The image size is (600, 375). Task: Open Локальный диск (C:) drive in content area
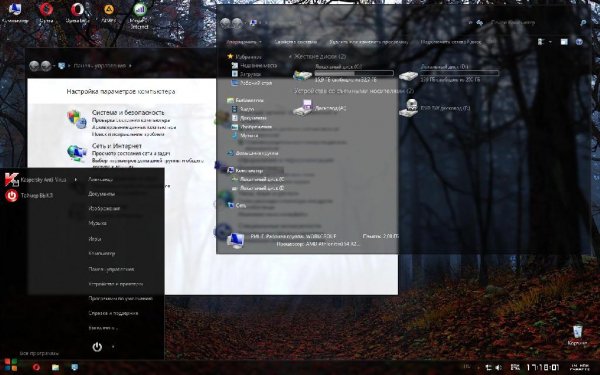(344, 73)
